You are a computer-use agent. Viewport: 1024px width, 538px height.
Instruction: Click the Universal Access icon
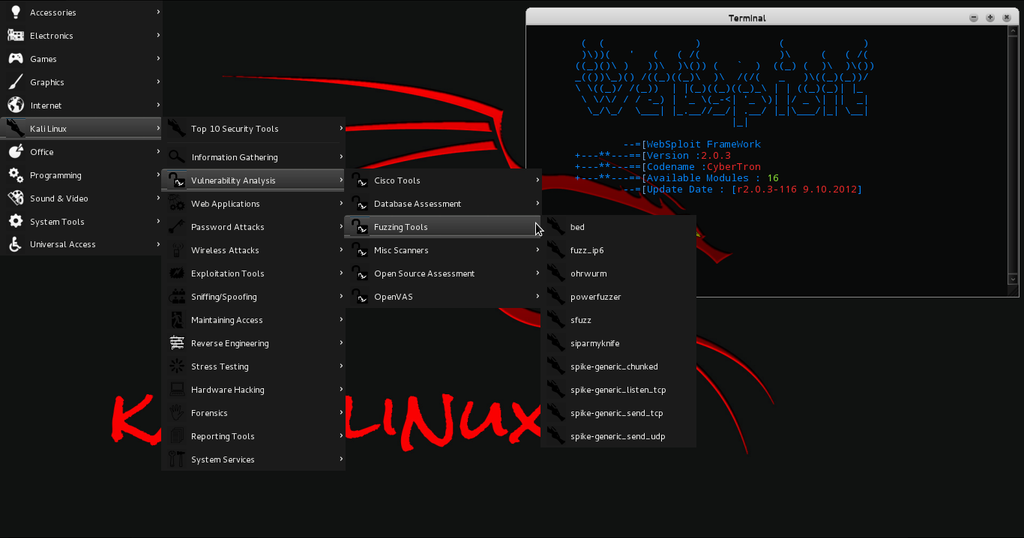pyautogui.click(x=16, y=244)
